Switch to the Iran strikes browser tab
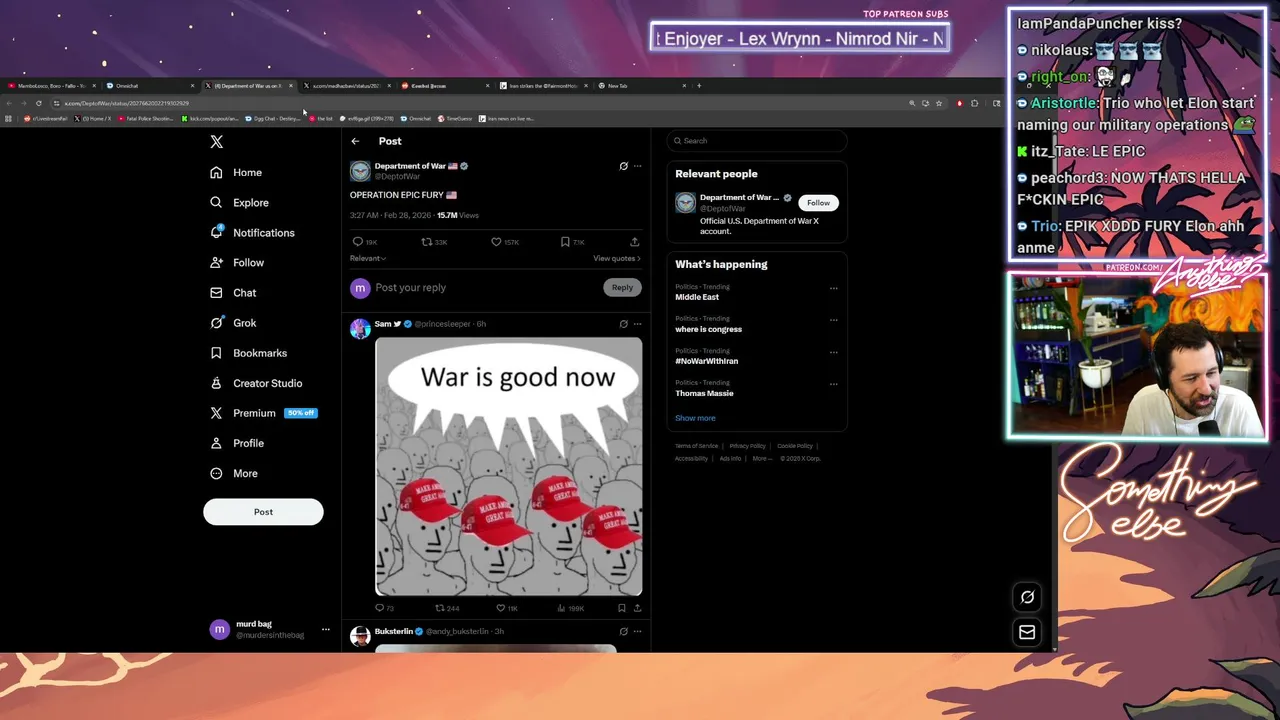The image size is (1280, 720). (x=544, y=86)
